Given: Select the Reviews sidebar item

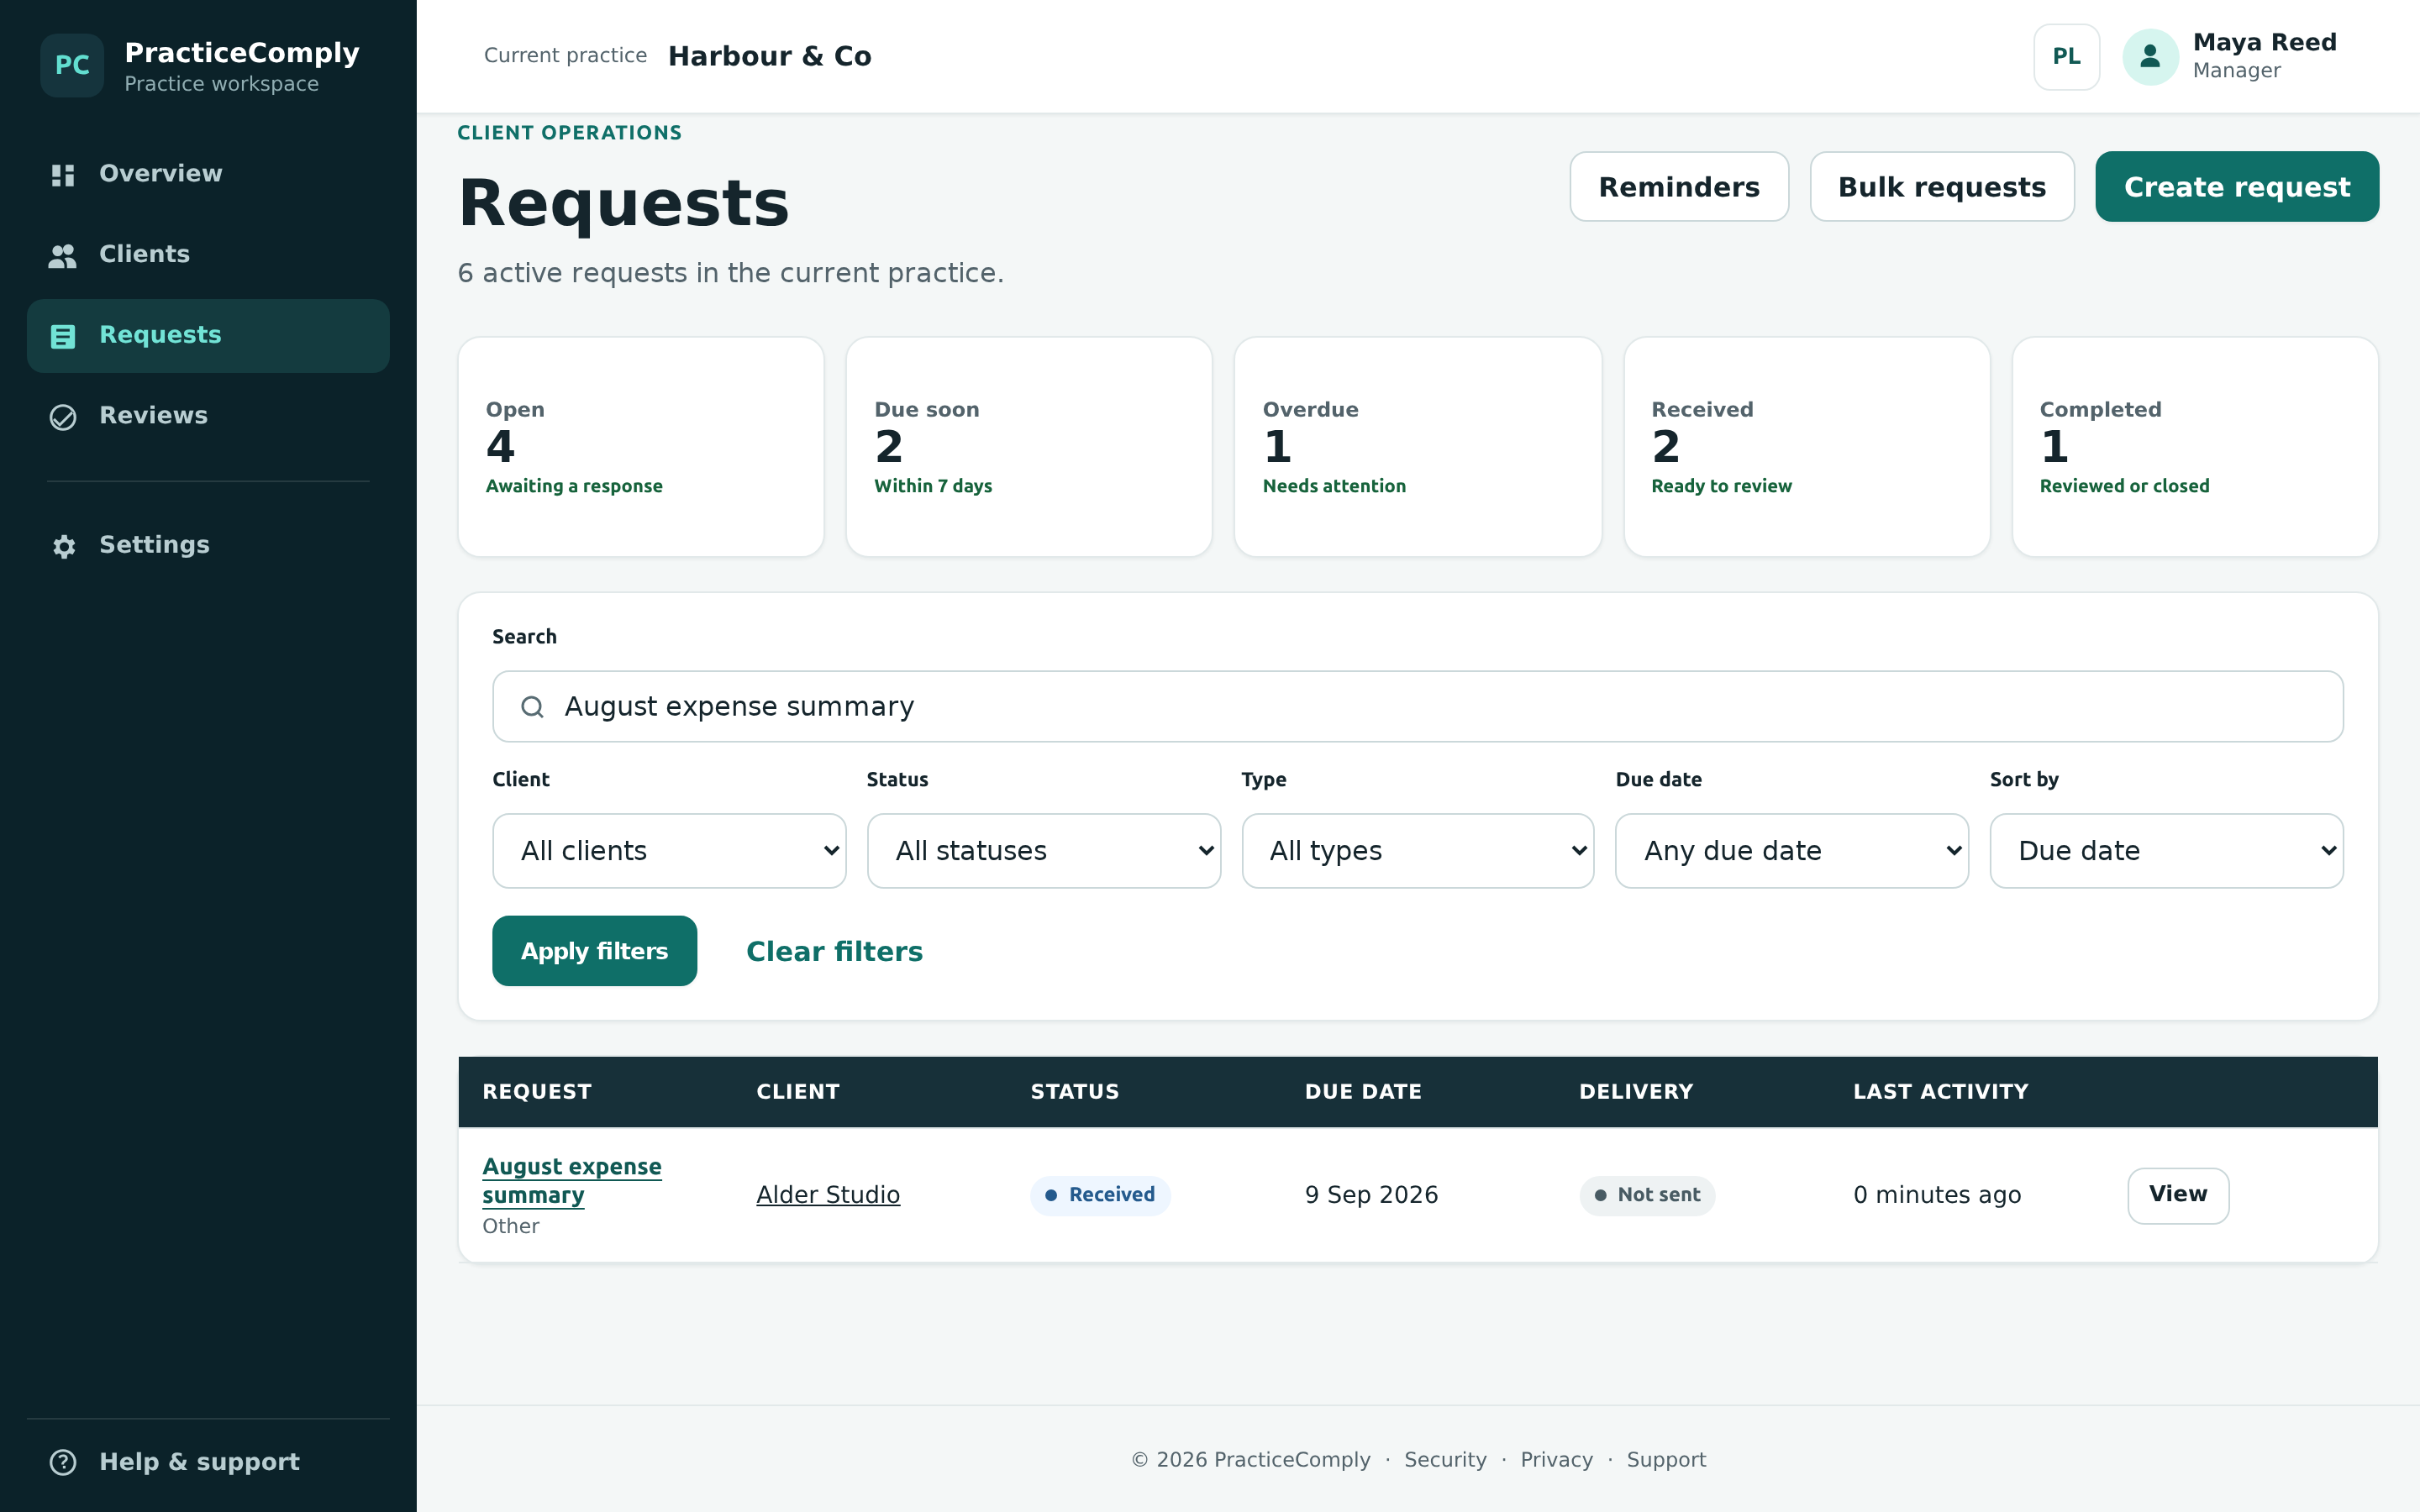Looking at the screenshot, I should coord(208,416).
